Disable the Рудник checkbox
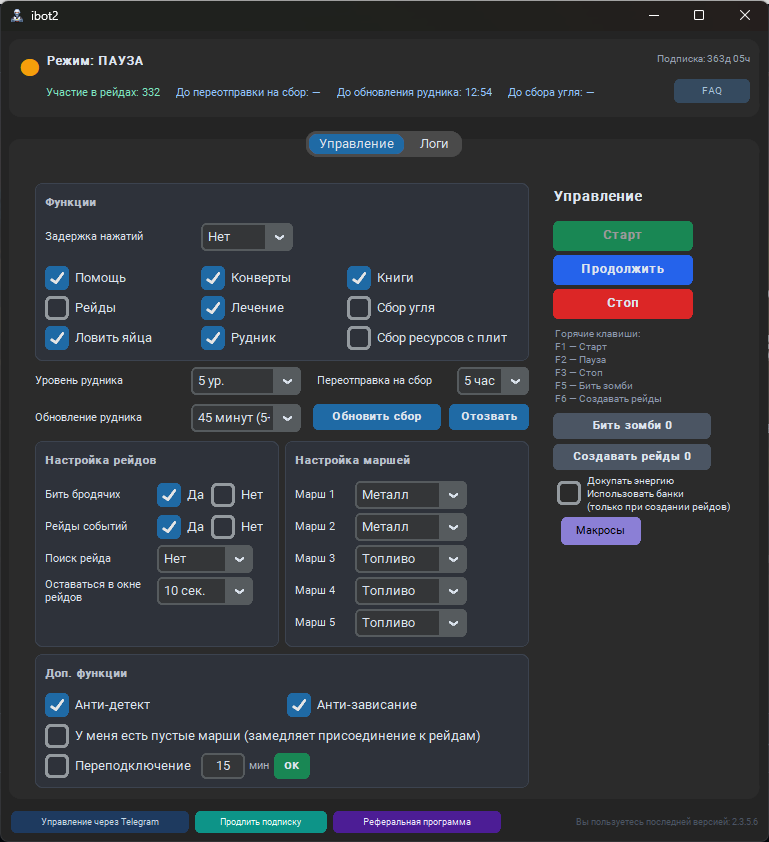This screenshot has height=842, width=769. click(x=213, y=338)
